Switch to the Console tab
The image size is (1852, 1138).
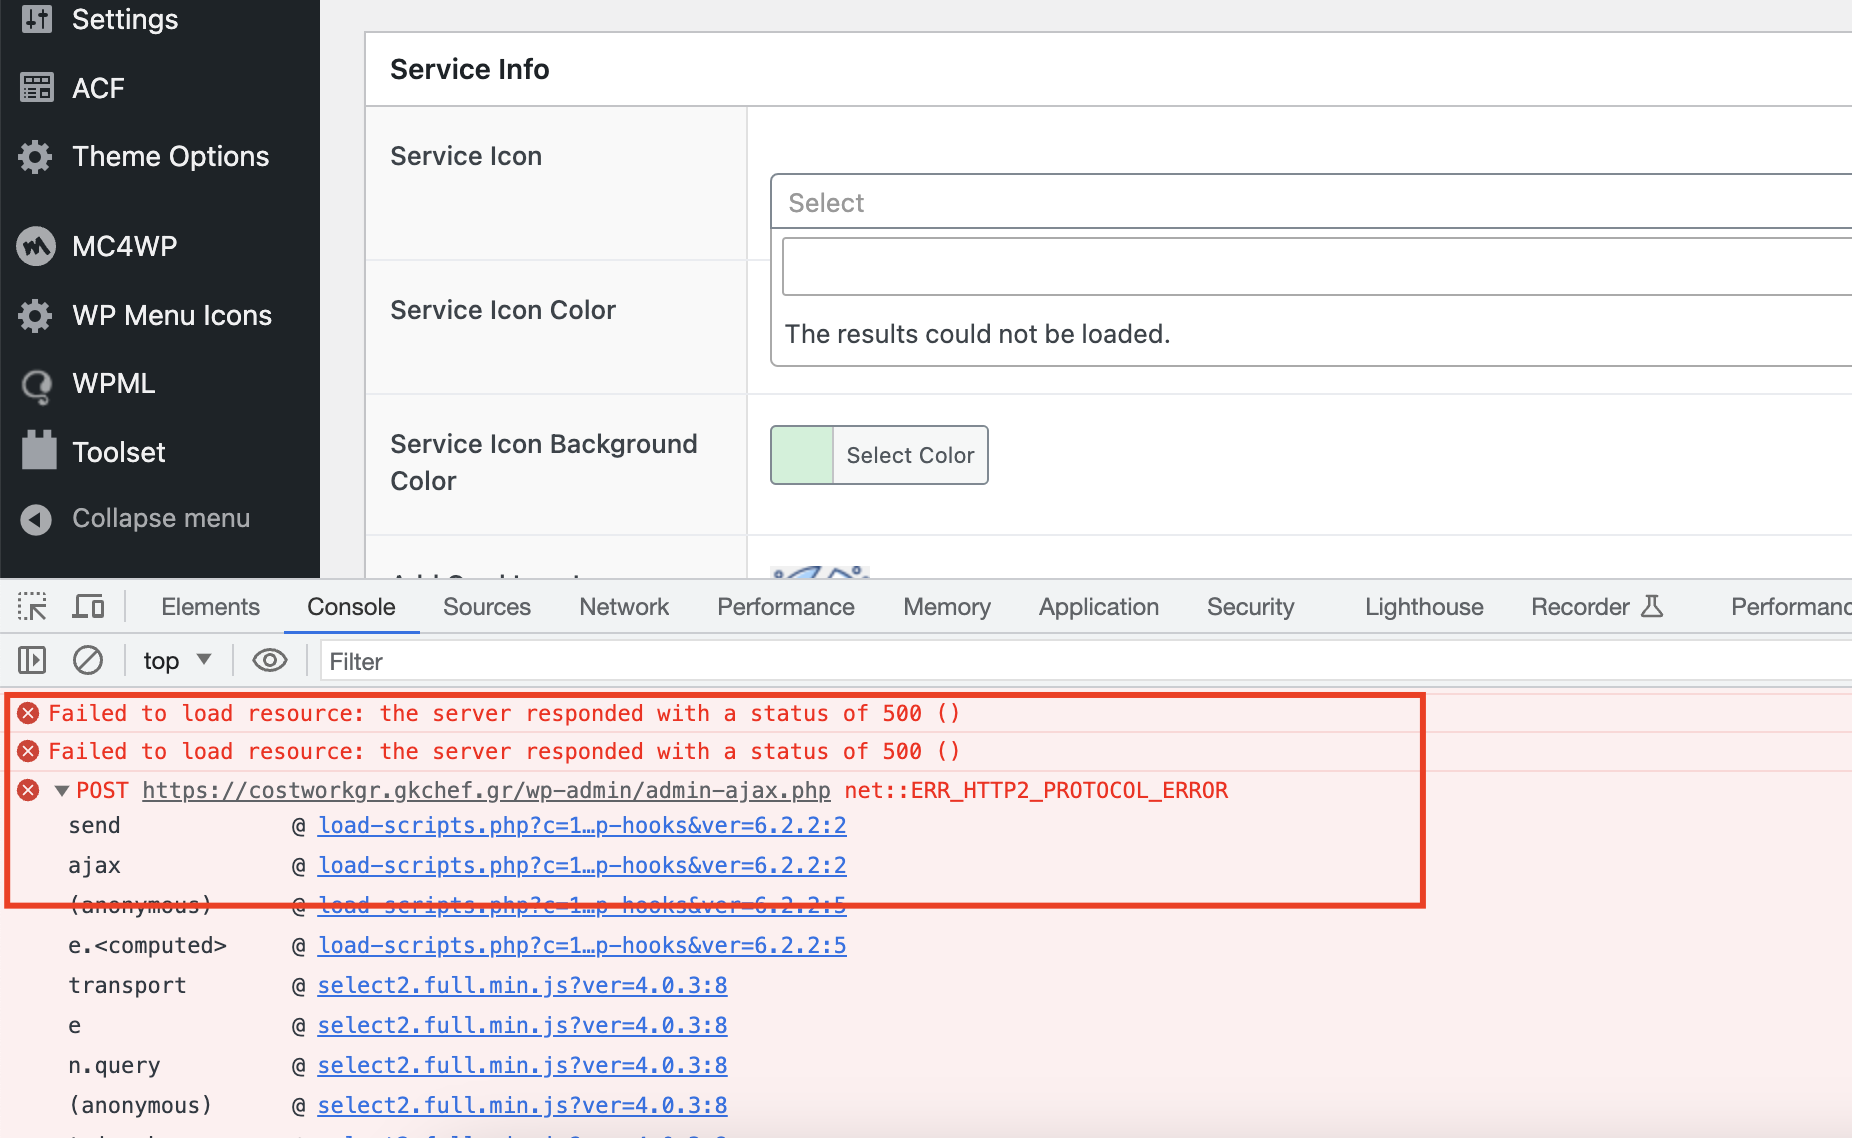pyautogui.click(x=351, y=607)
